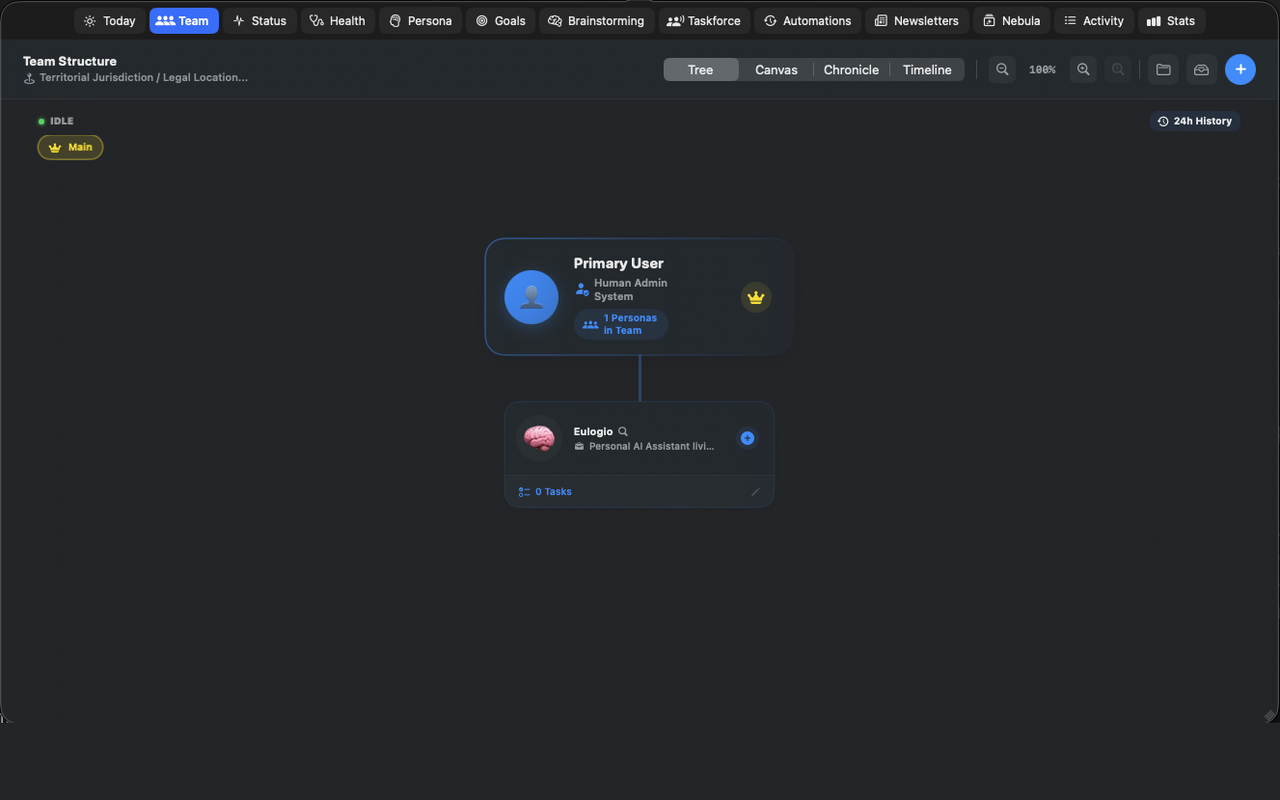Open Eulogio's '0 Tasks' link
The width and height of the screenshot is (1280, 800).
(x=545, y=492)
